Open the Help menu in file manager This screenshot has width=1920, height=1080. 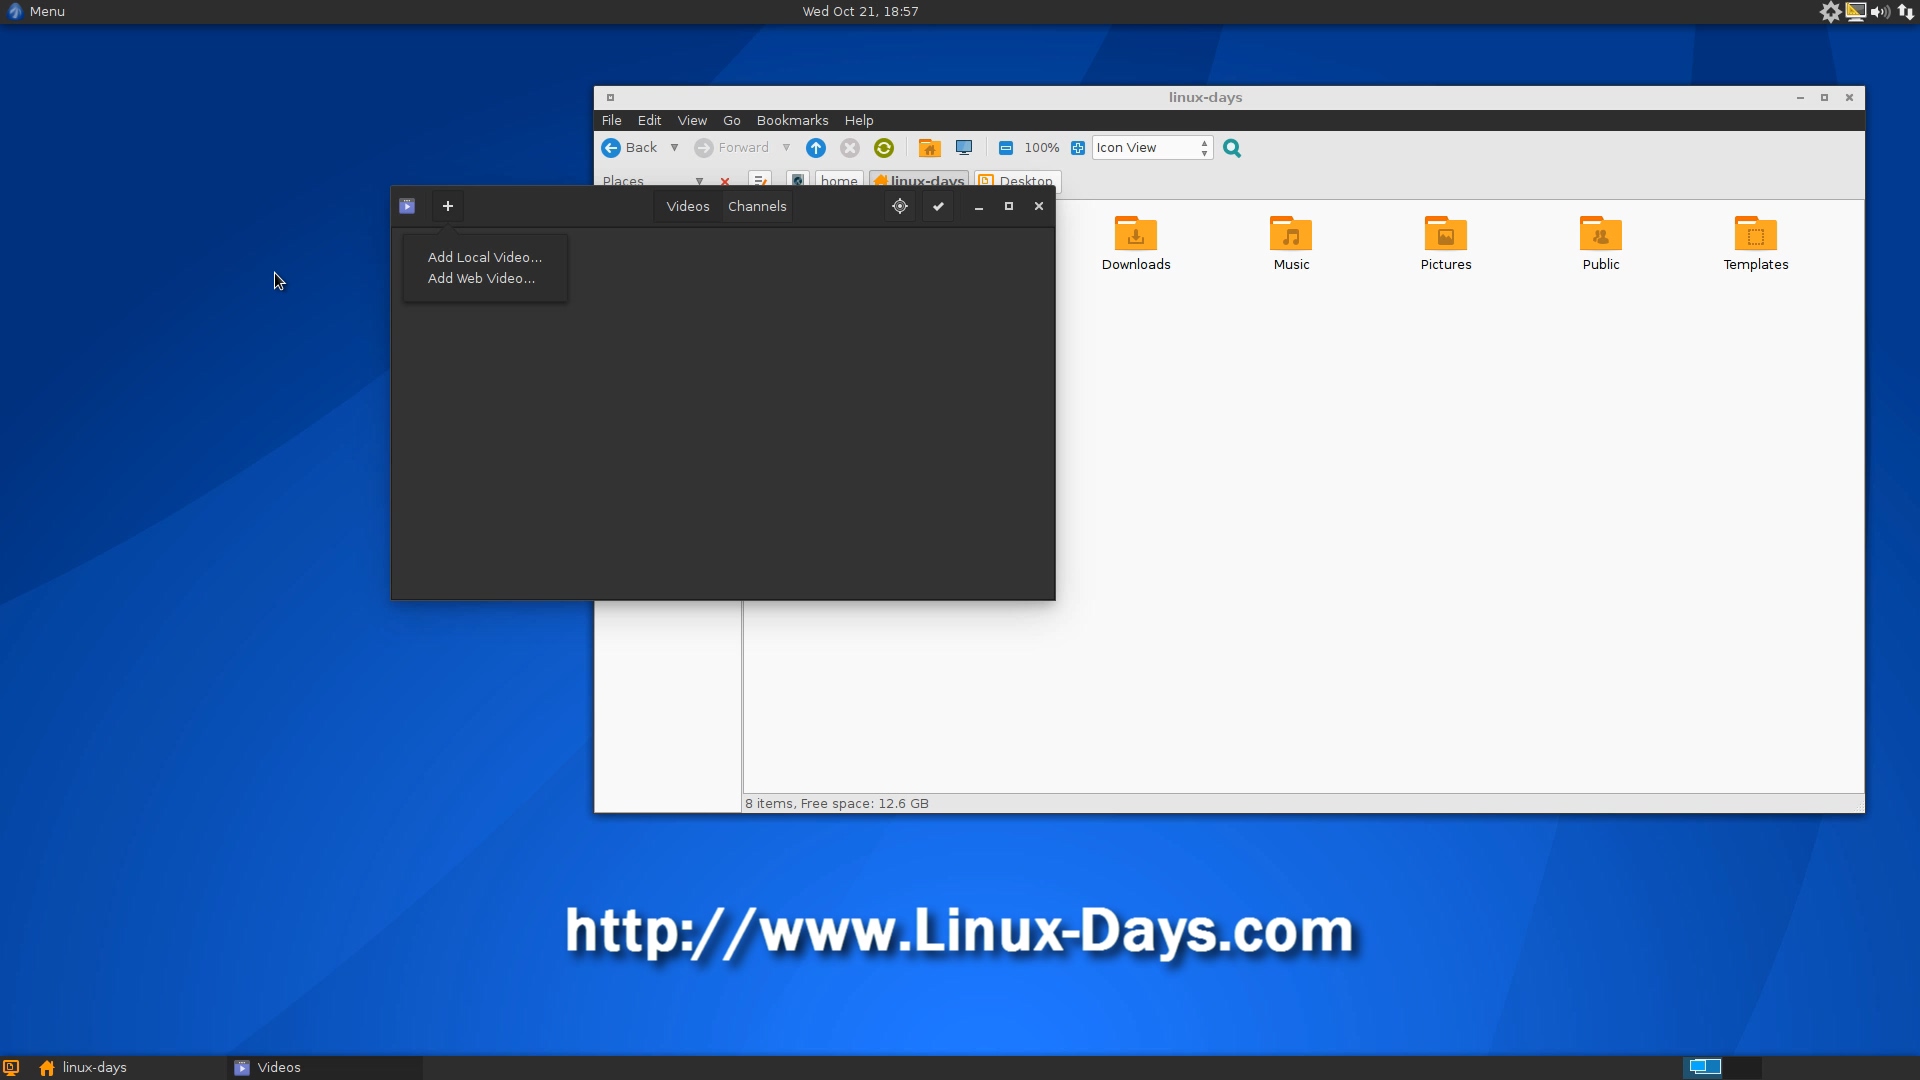[x=858, y=120]
